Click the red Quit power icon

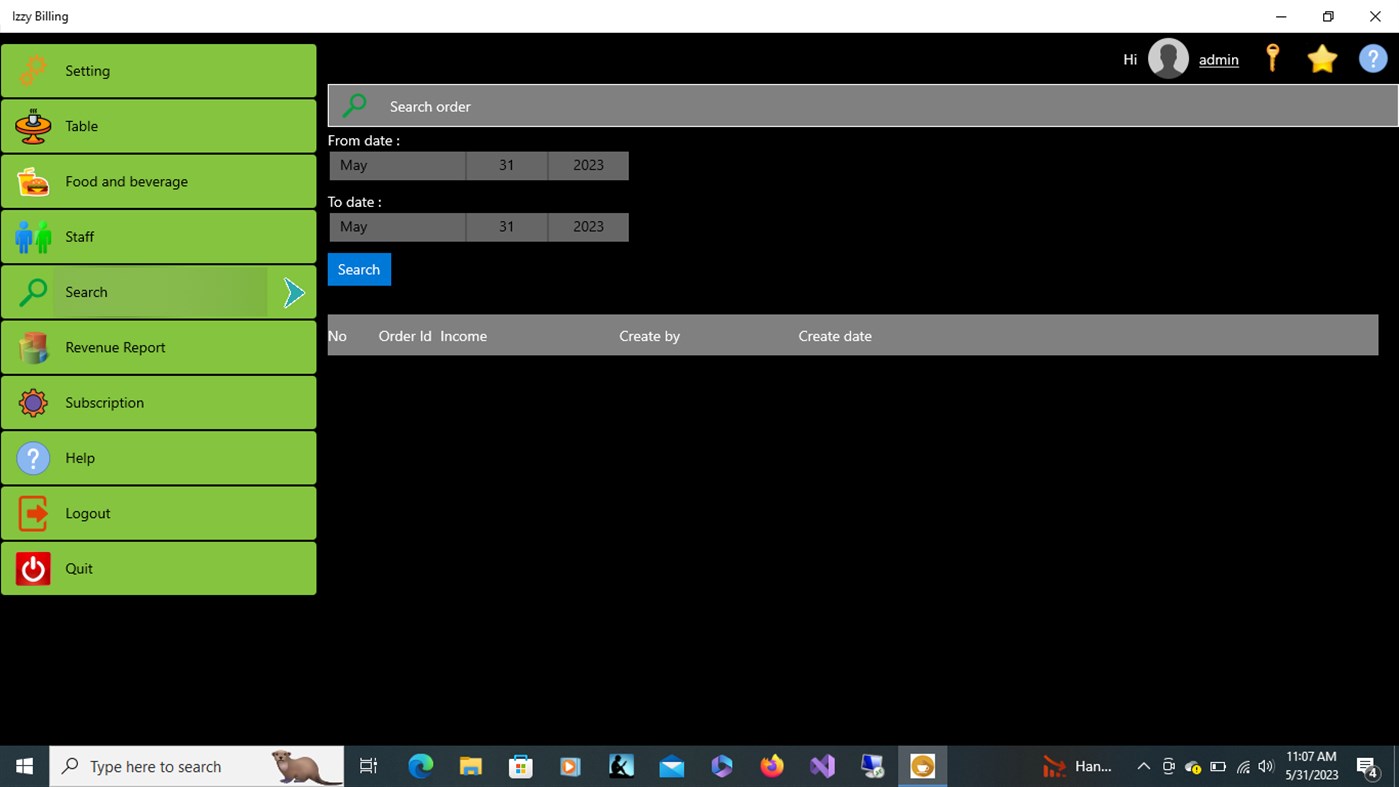(x=32, y=568)
